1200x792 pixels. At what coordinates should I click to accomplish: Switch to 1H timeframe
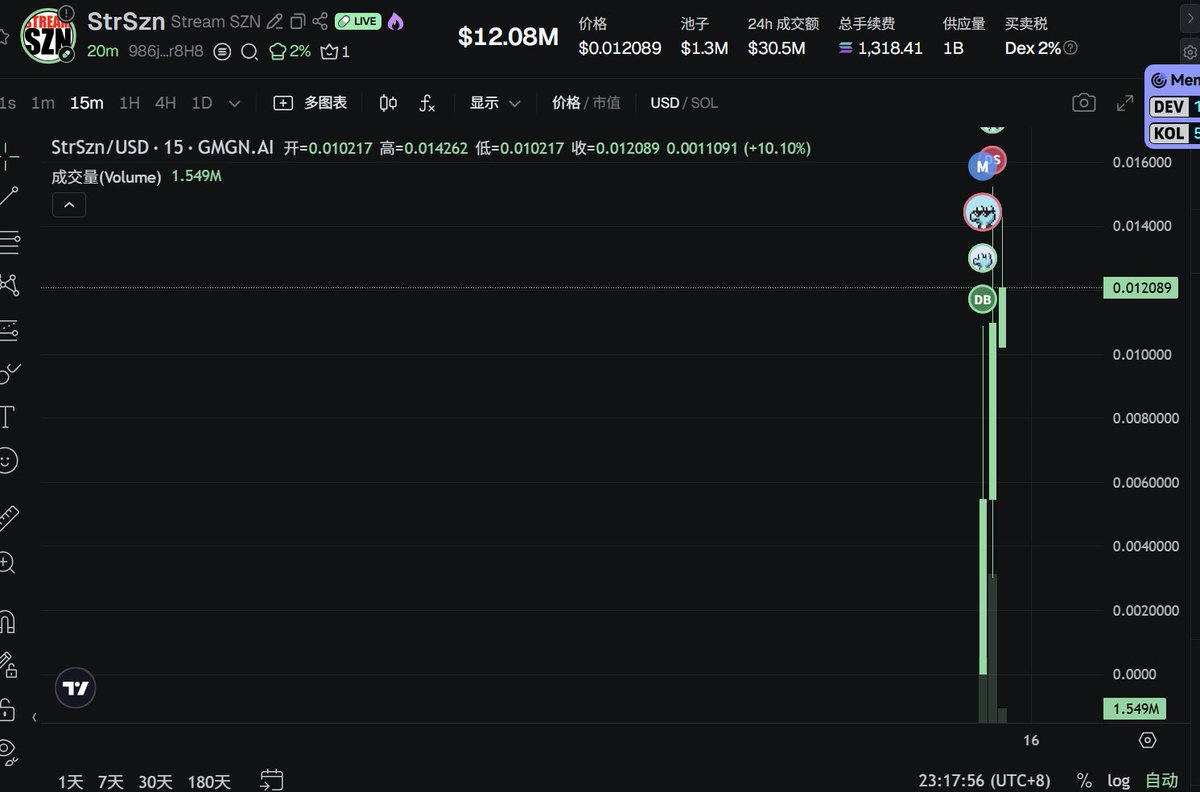point(129,103)
